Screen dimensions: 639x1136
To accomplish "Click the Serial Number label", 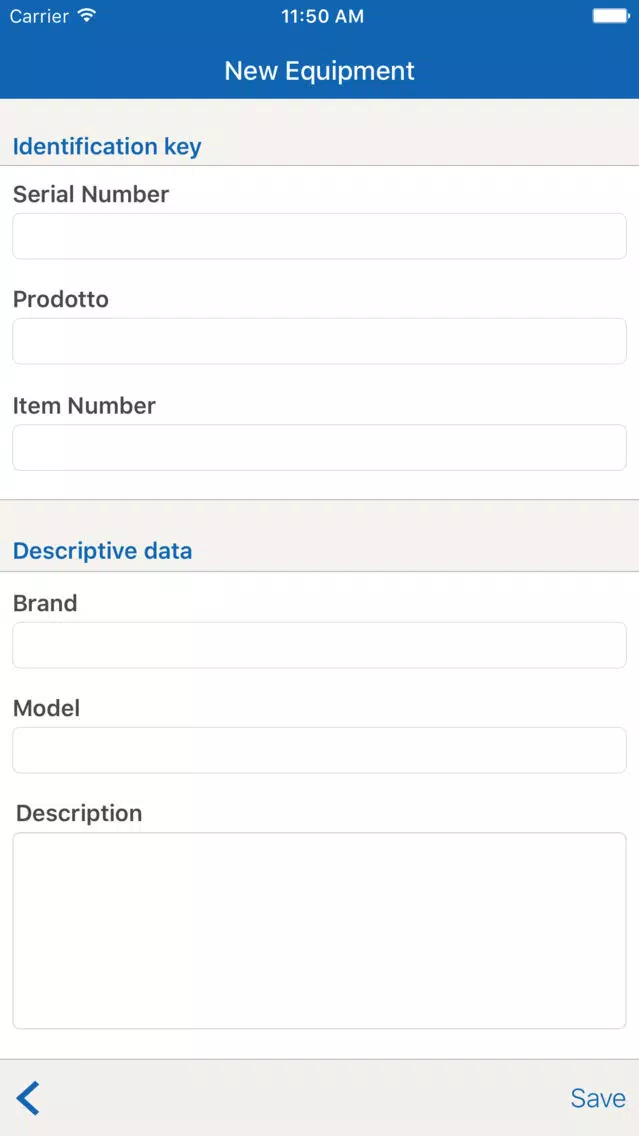I will [91, 194].
